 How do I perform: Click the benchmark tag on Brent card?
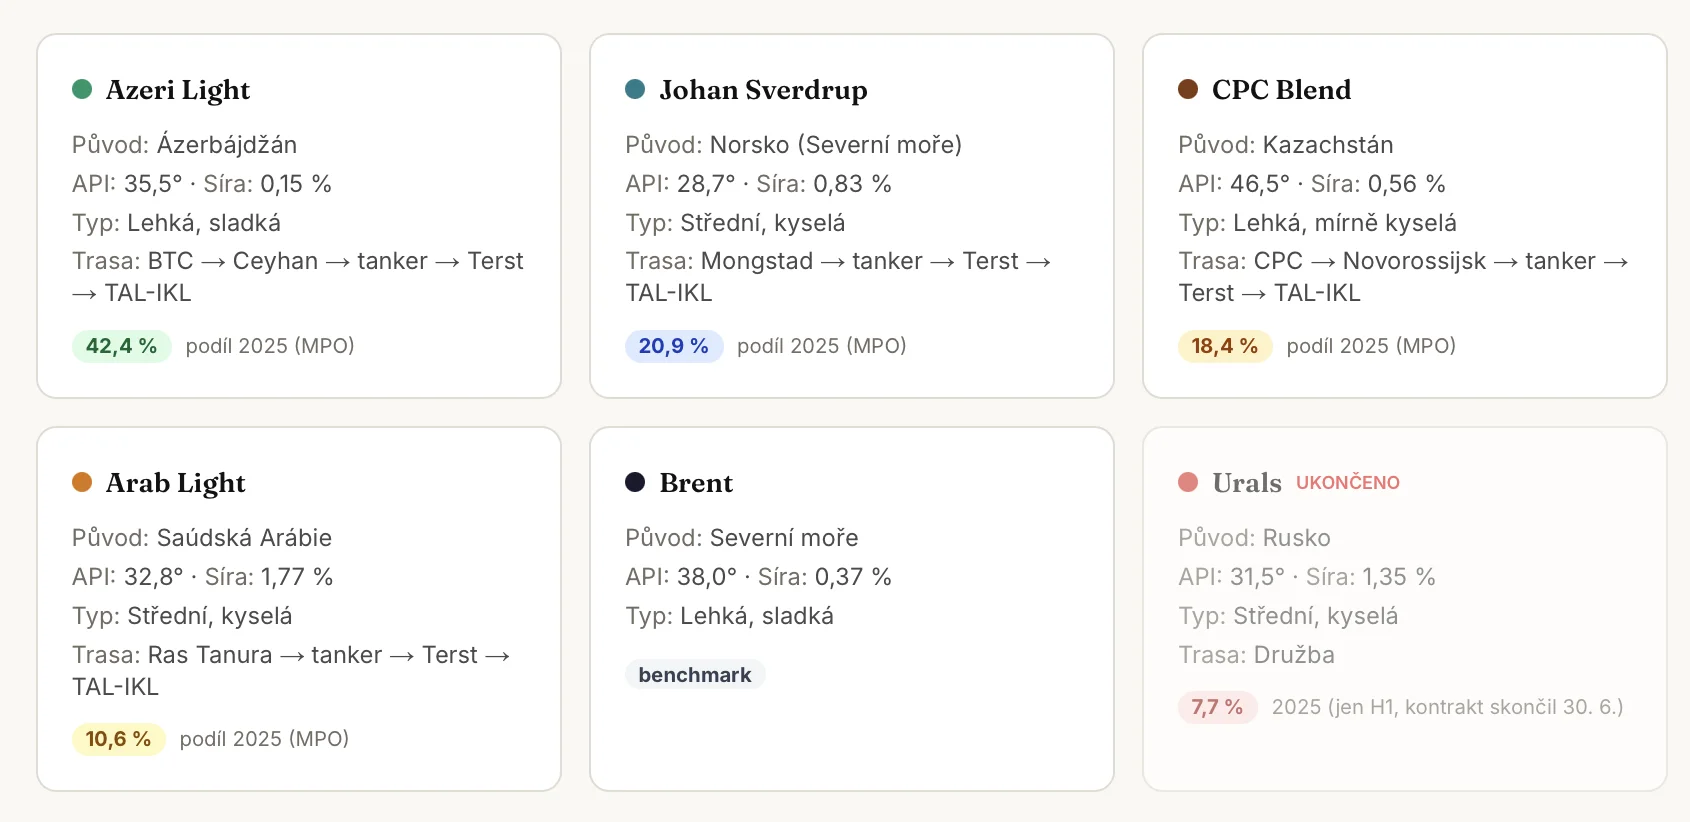695,675
